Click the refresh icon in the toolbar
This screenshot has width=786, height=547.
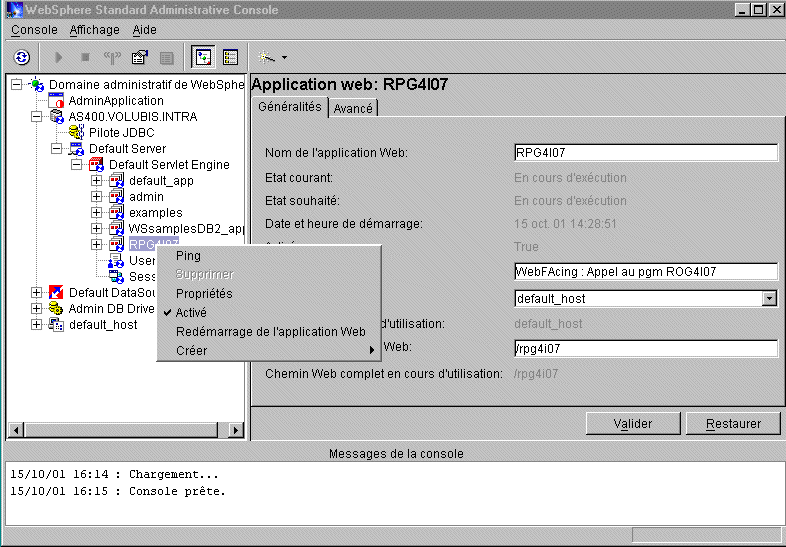tap(22, 58)
